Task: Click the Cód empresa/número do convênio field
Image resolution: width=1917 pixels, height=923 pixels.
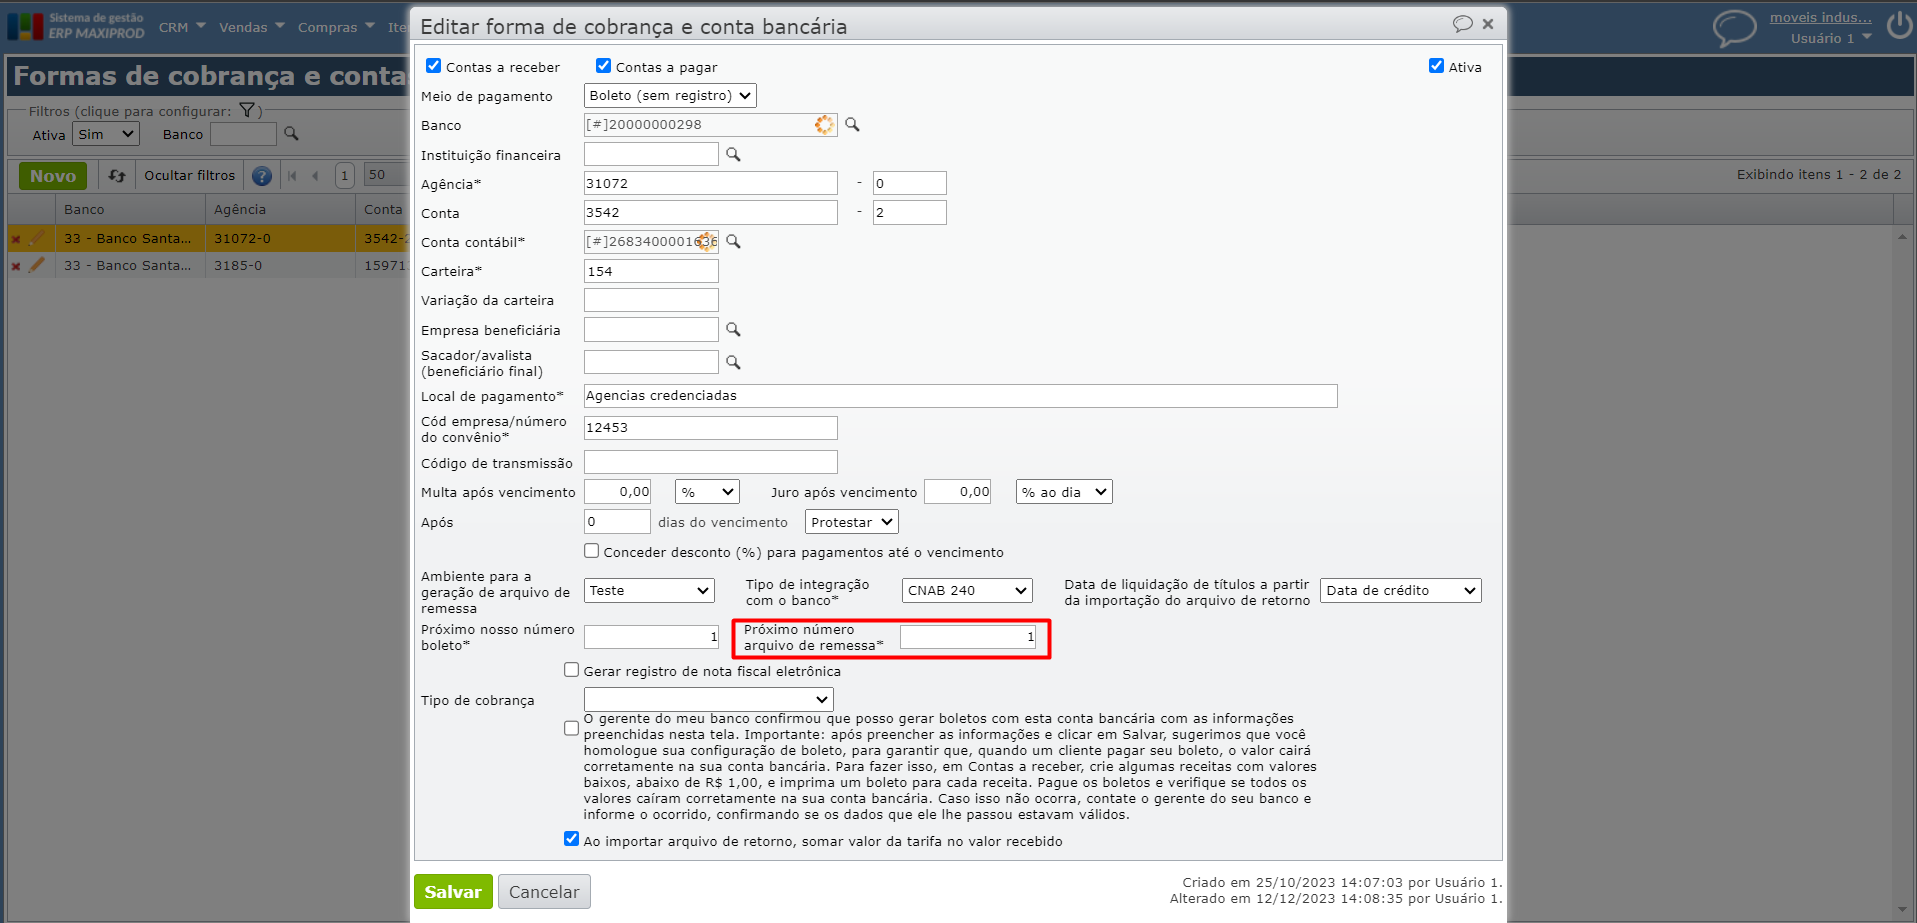Action: tap(711, 428)
